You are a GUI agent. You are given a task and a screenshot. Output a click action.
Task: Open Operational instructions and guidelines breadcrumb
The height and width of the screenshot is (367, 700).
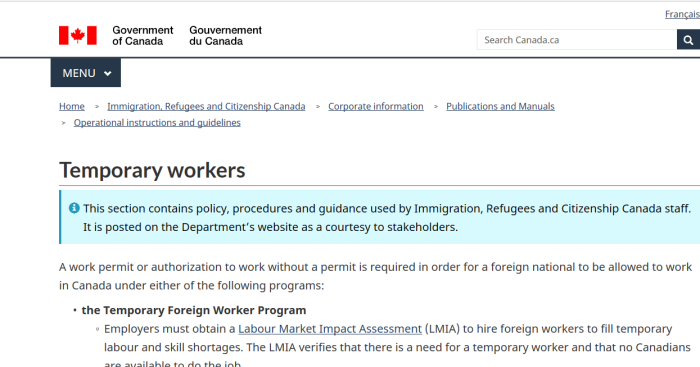[x=157, y=122]
